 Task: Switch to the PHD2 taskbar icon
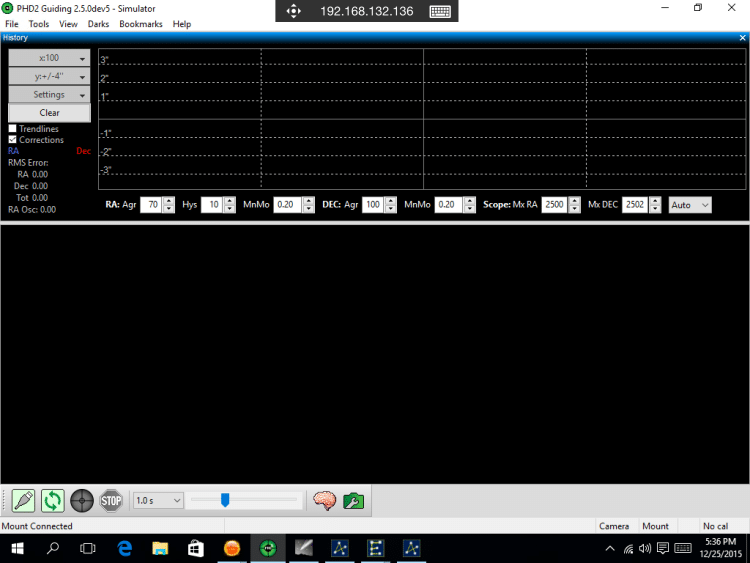268,548
